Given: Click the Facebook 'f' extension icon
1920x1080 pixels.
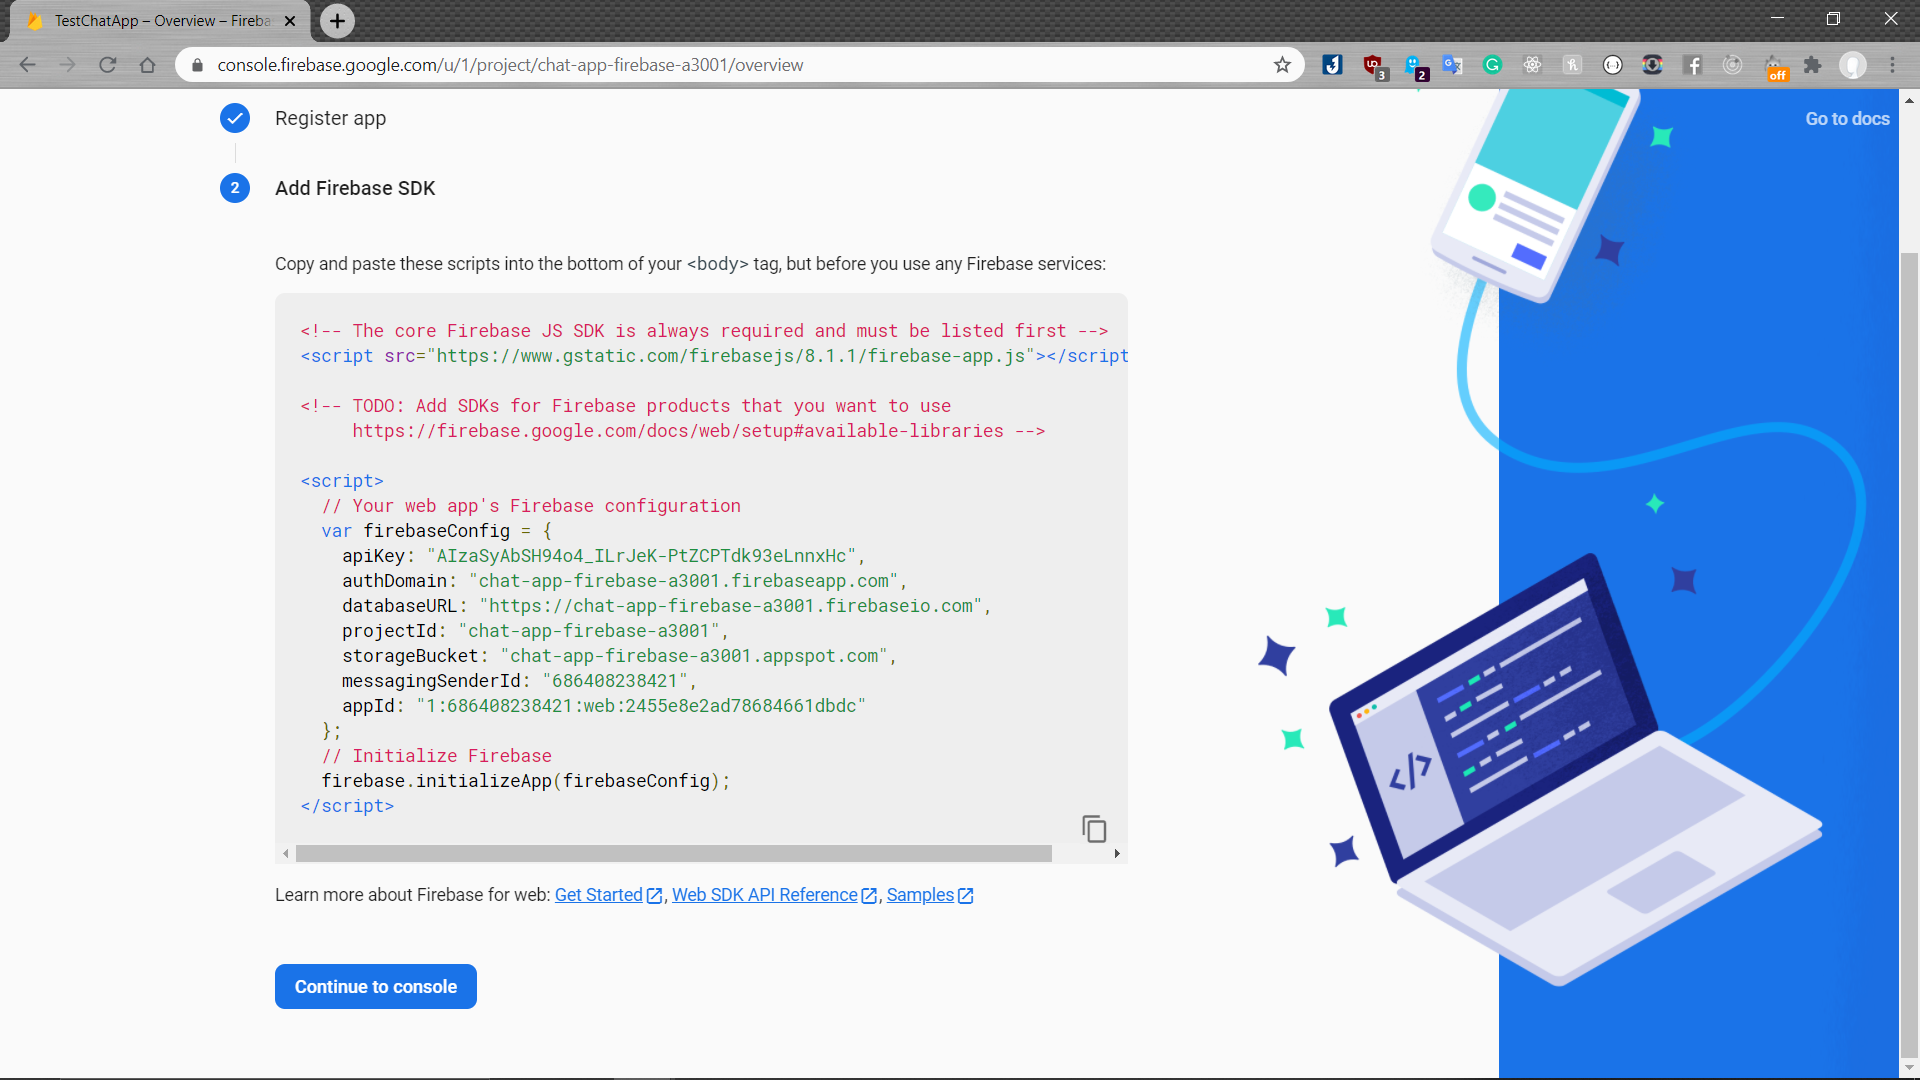Looking at the screenshot, I should 1692,65.
